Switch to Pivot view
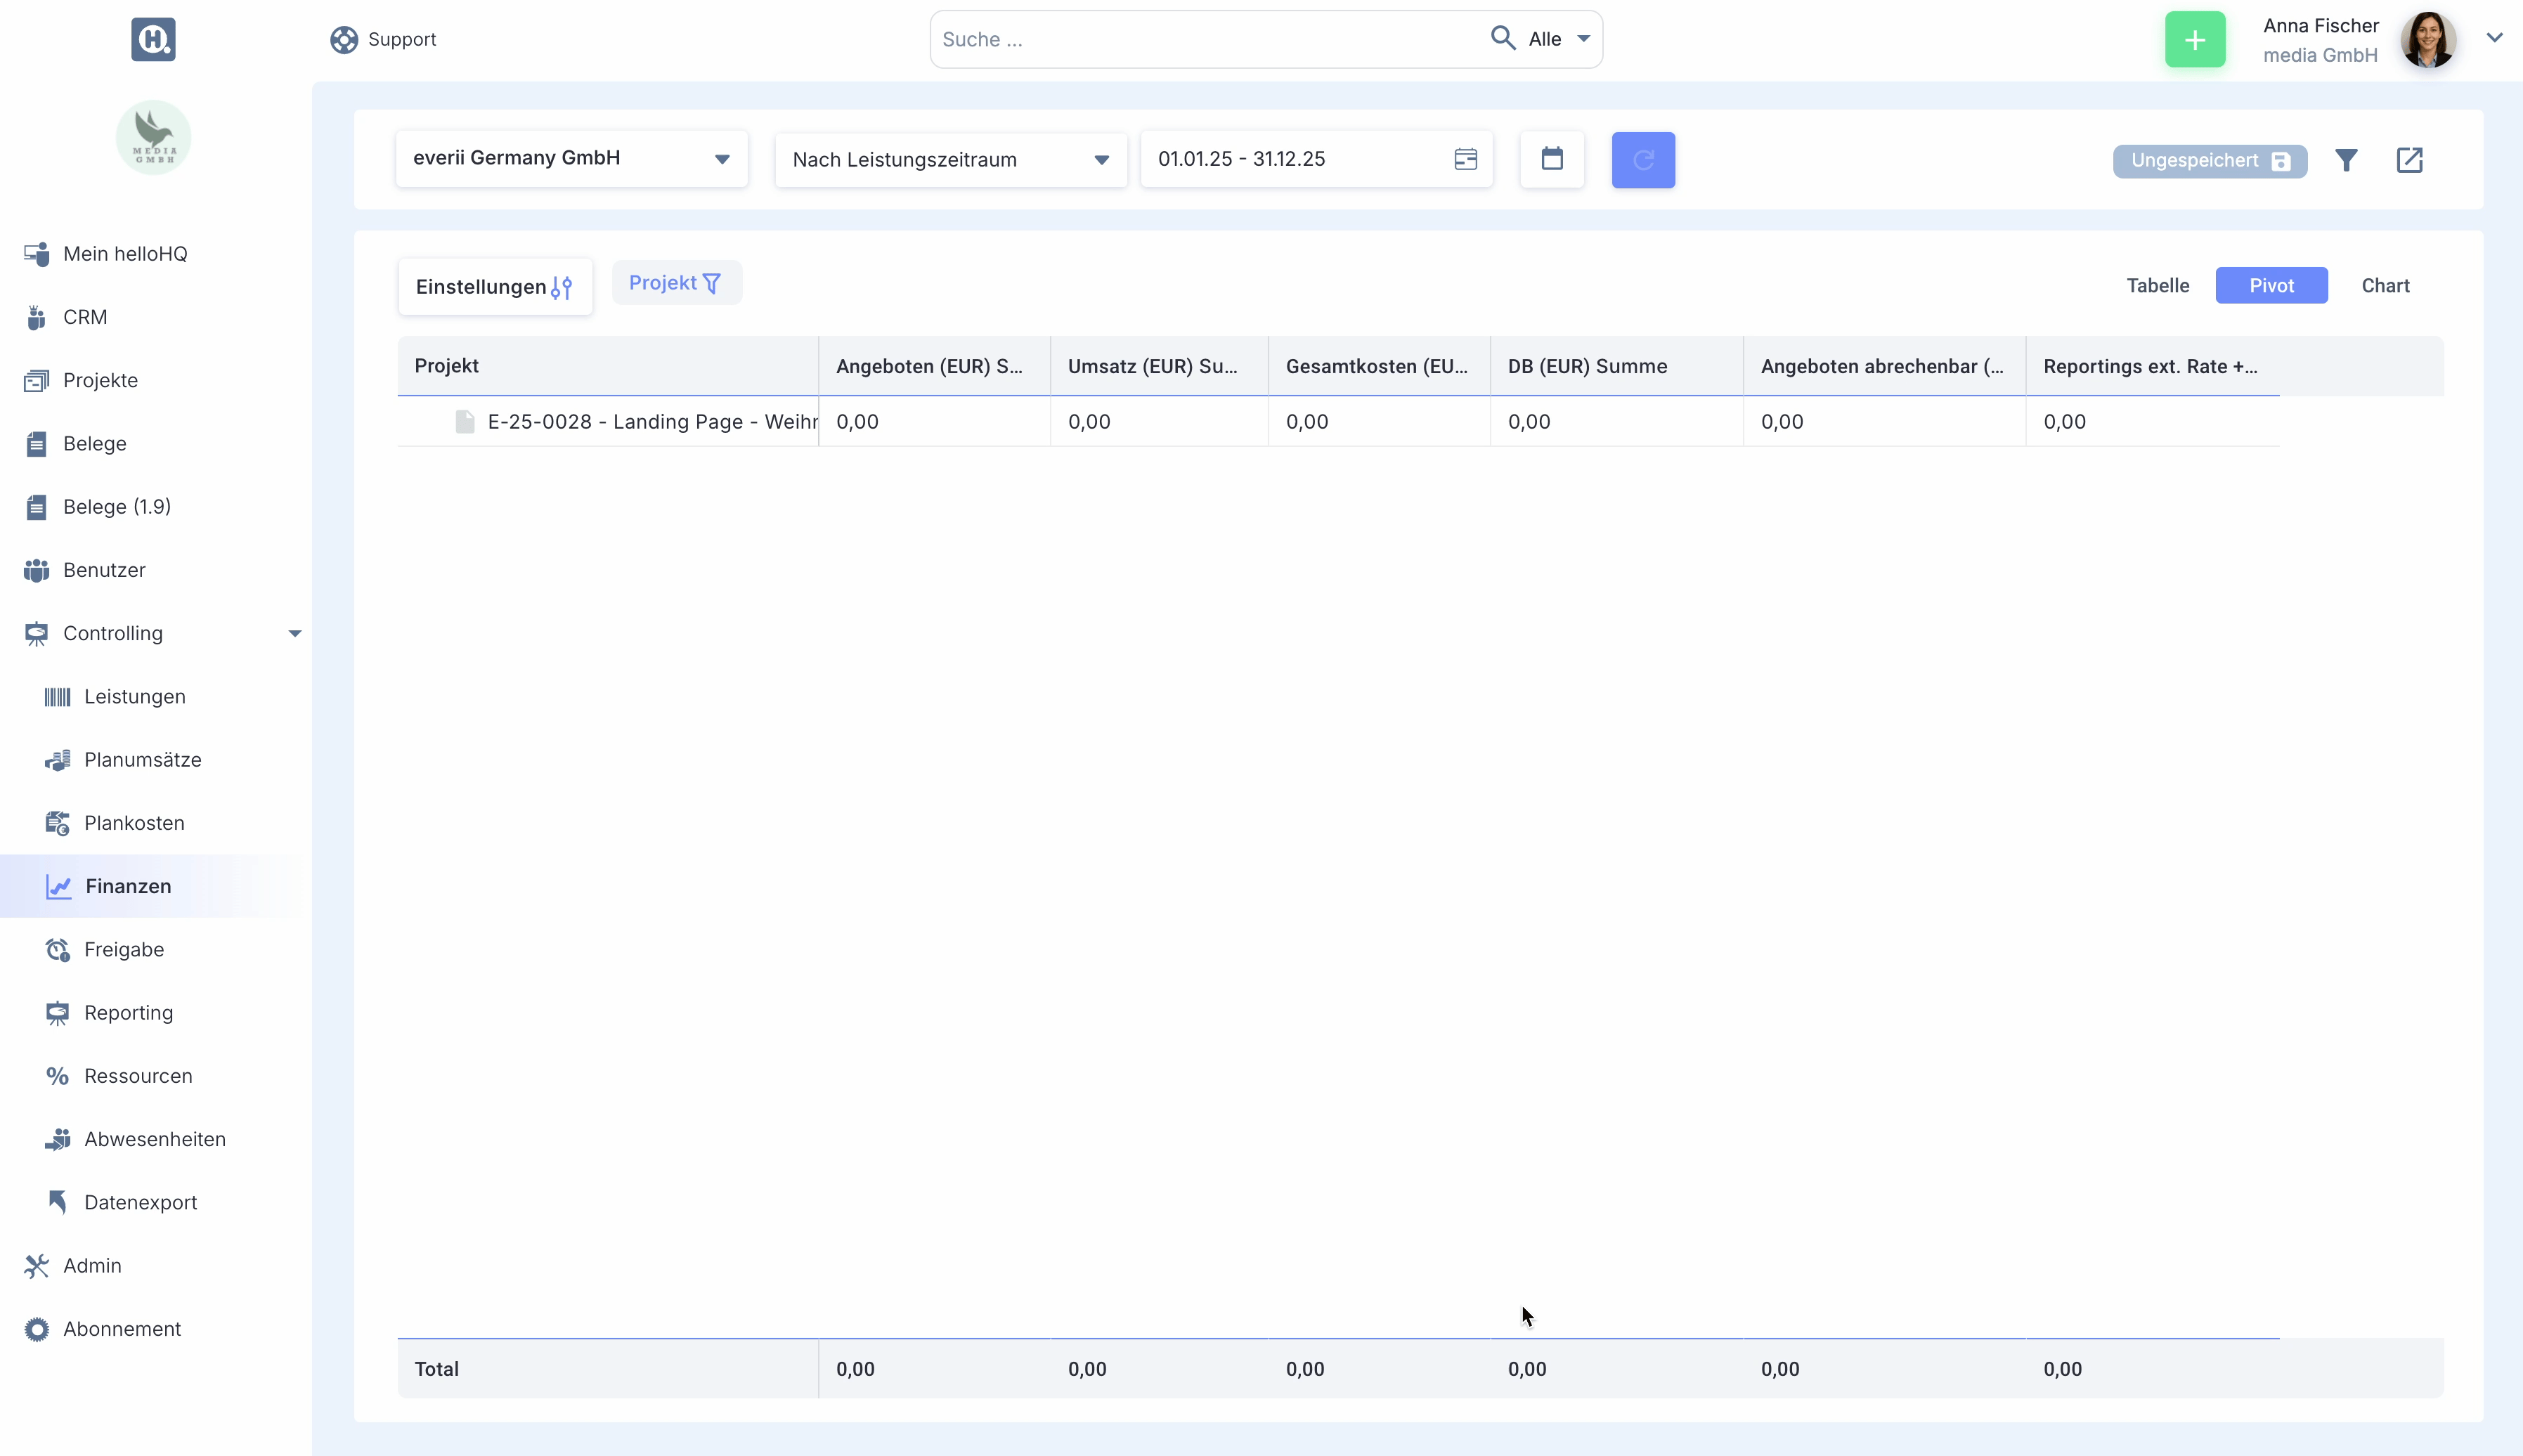 click(2271, 286)
